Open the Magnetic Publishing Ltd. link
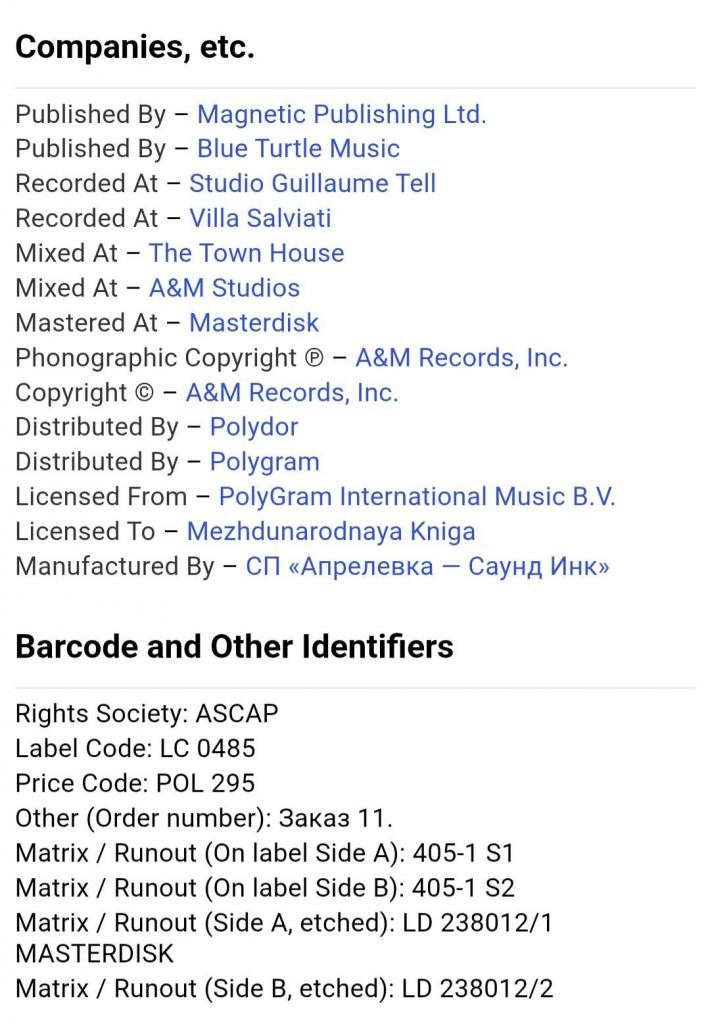The height and width of the screenshot is (1024, 710). [x=342, y=114]
